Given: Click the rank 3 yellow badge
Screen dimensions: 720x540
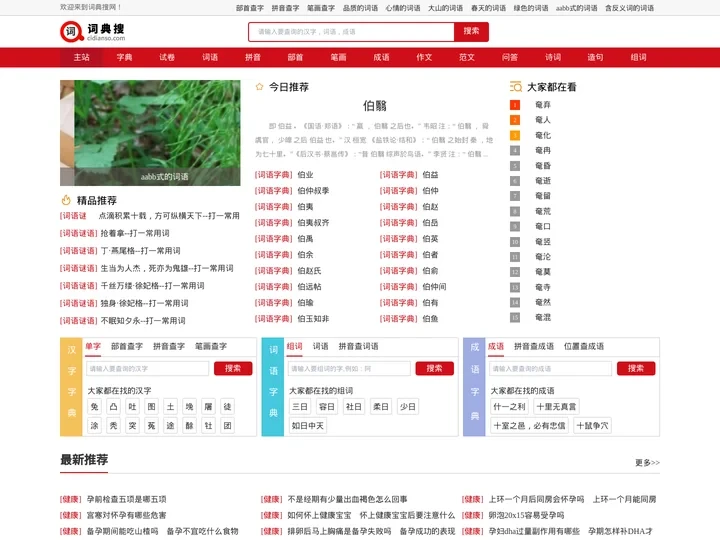Looking at the screenshot, I should click(x=515, y=135).
